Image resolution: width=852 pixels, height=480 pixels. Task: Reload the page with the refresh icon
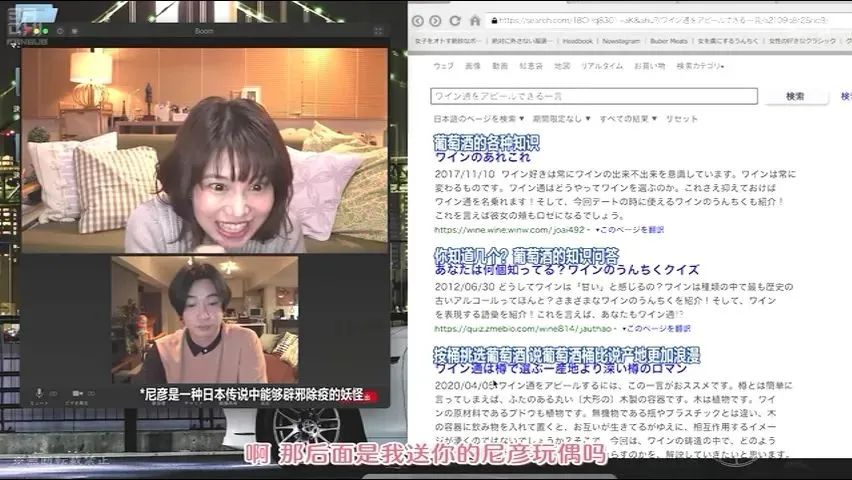click(x=455, y=21)
